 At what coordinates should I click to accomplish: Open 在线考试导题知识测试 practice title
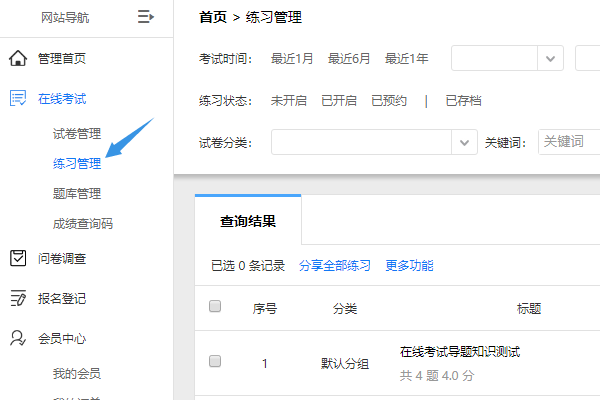click(460, 351)
